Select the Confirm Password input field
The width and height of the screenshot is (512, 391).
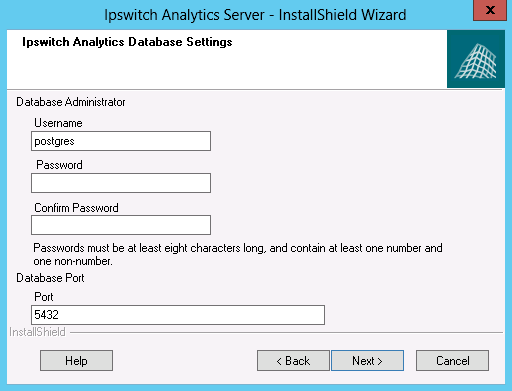pos(121,225)
